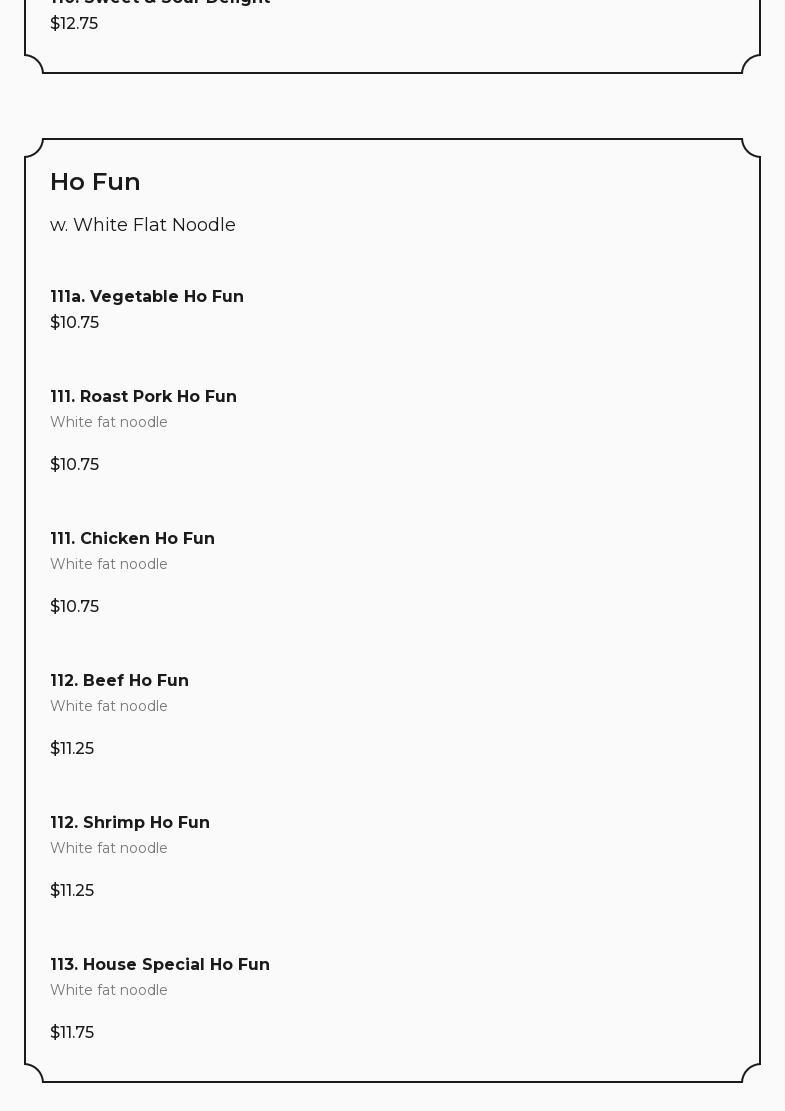Select 113. House Special Ho Fun
Screen dimensions: 785x1111
tap(160, 965)
